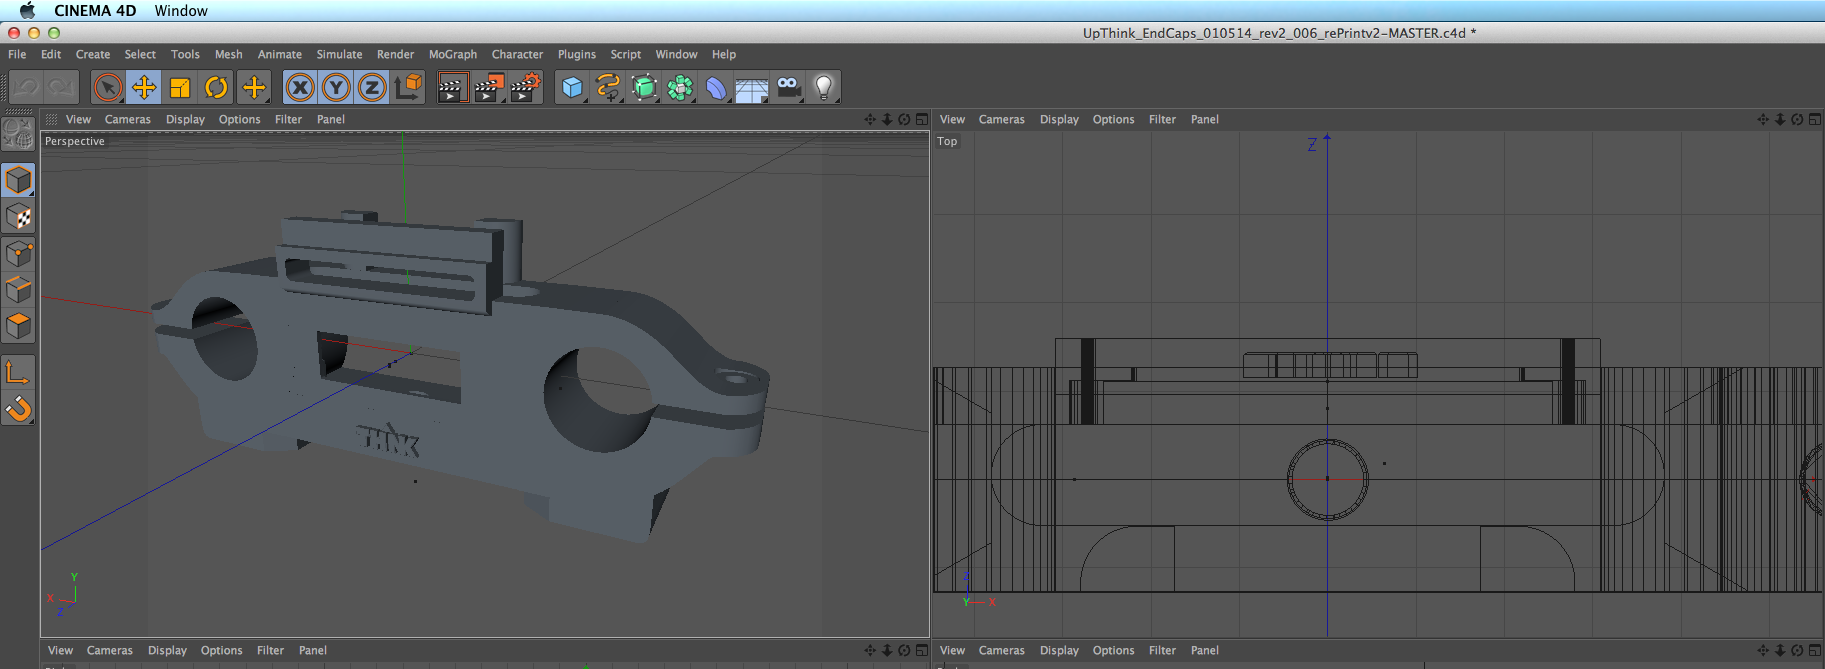Select the Live Selection arrow tool
1825x669 pixels.
(x=108, y=88)
